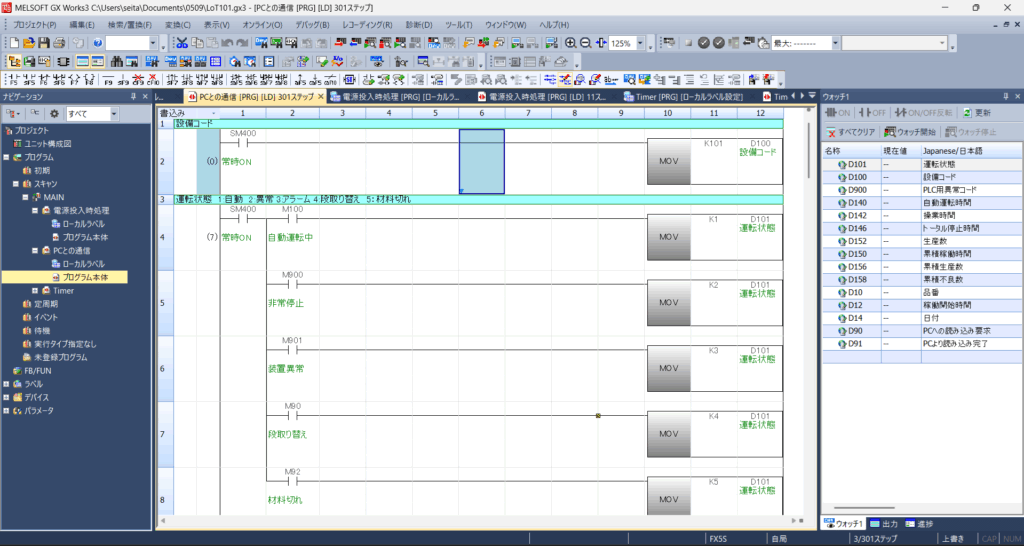
Task: Click the navigation panel settings gear icon
Action: pyautogui.click(x=54, y=114)
